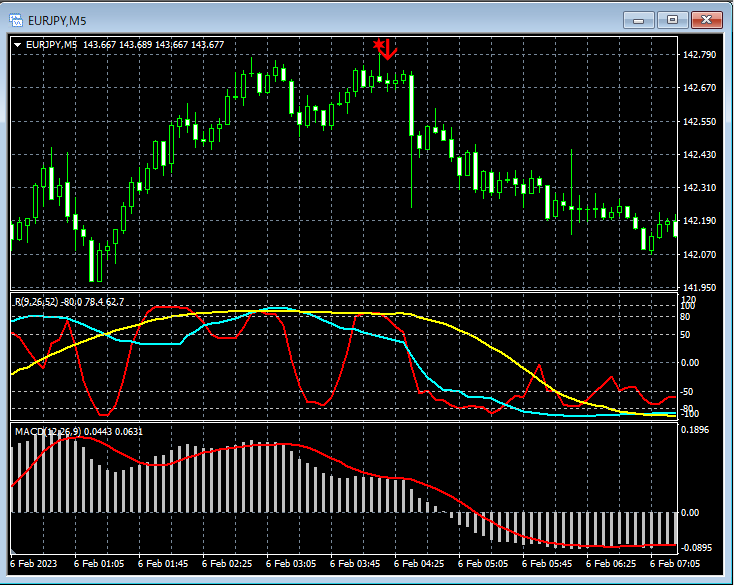The width and height of the screenshot is (735, 585).
Task: Click the 142.790 price axis label
Action: pyautogui.click(x=701, y=54)
